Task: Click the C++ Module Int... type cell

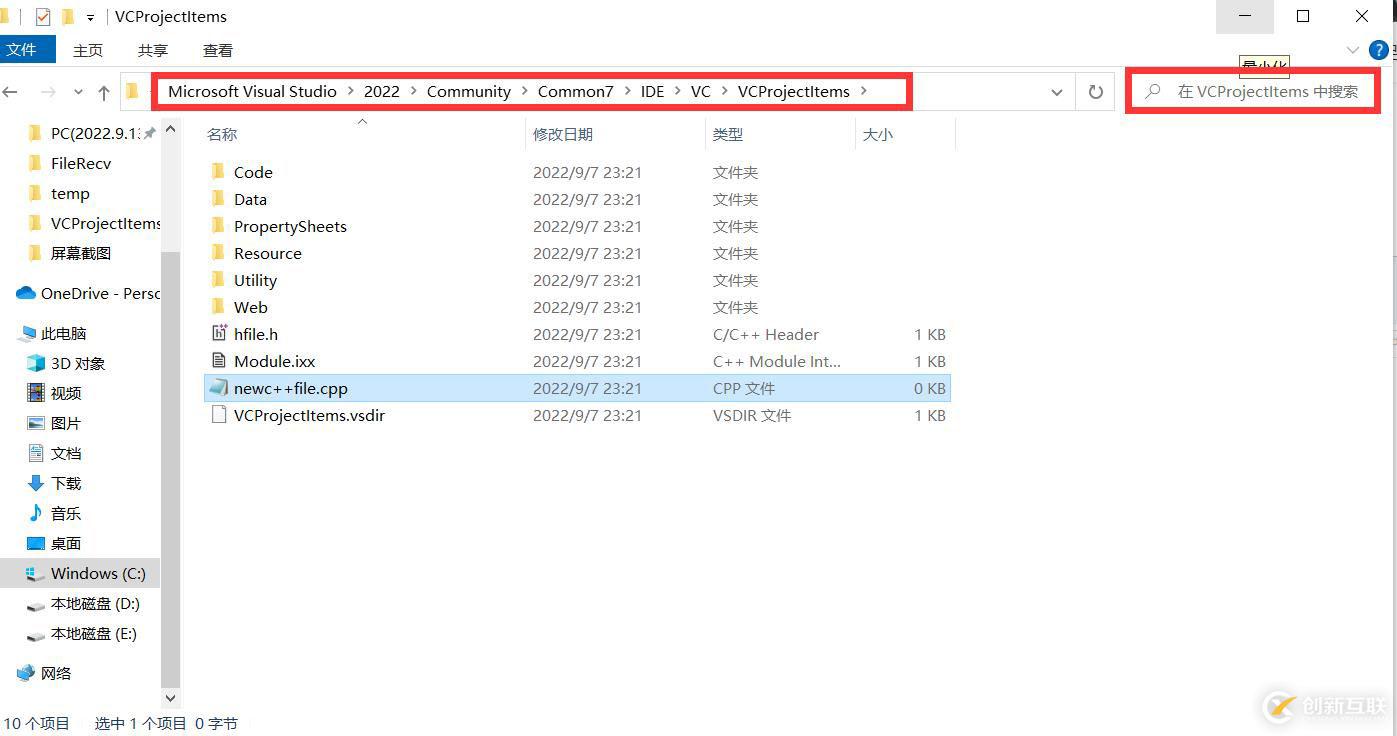Action: [777, 361]
